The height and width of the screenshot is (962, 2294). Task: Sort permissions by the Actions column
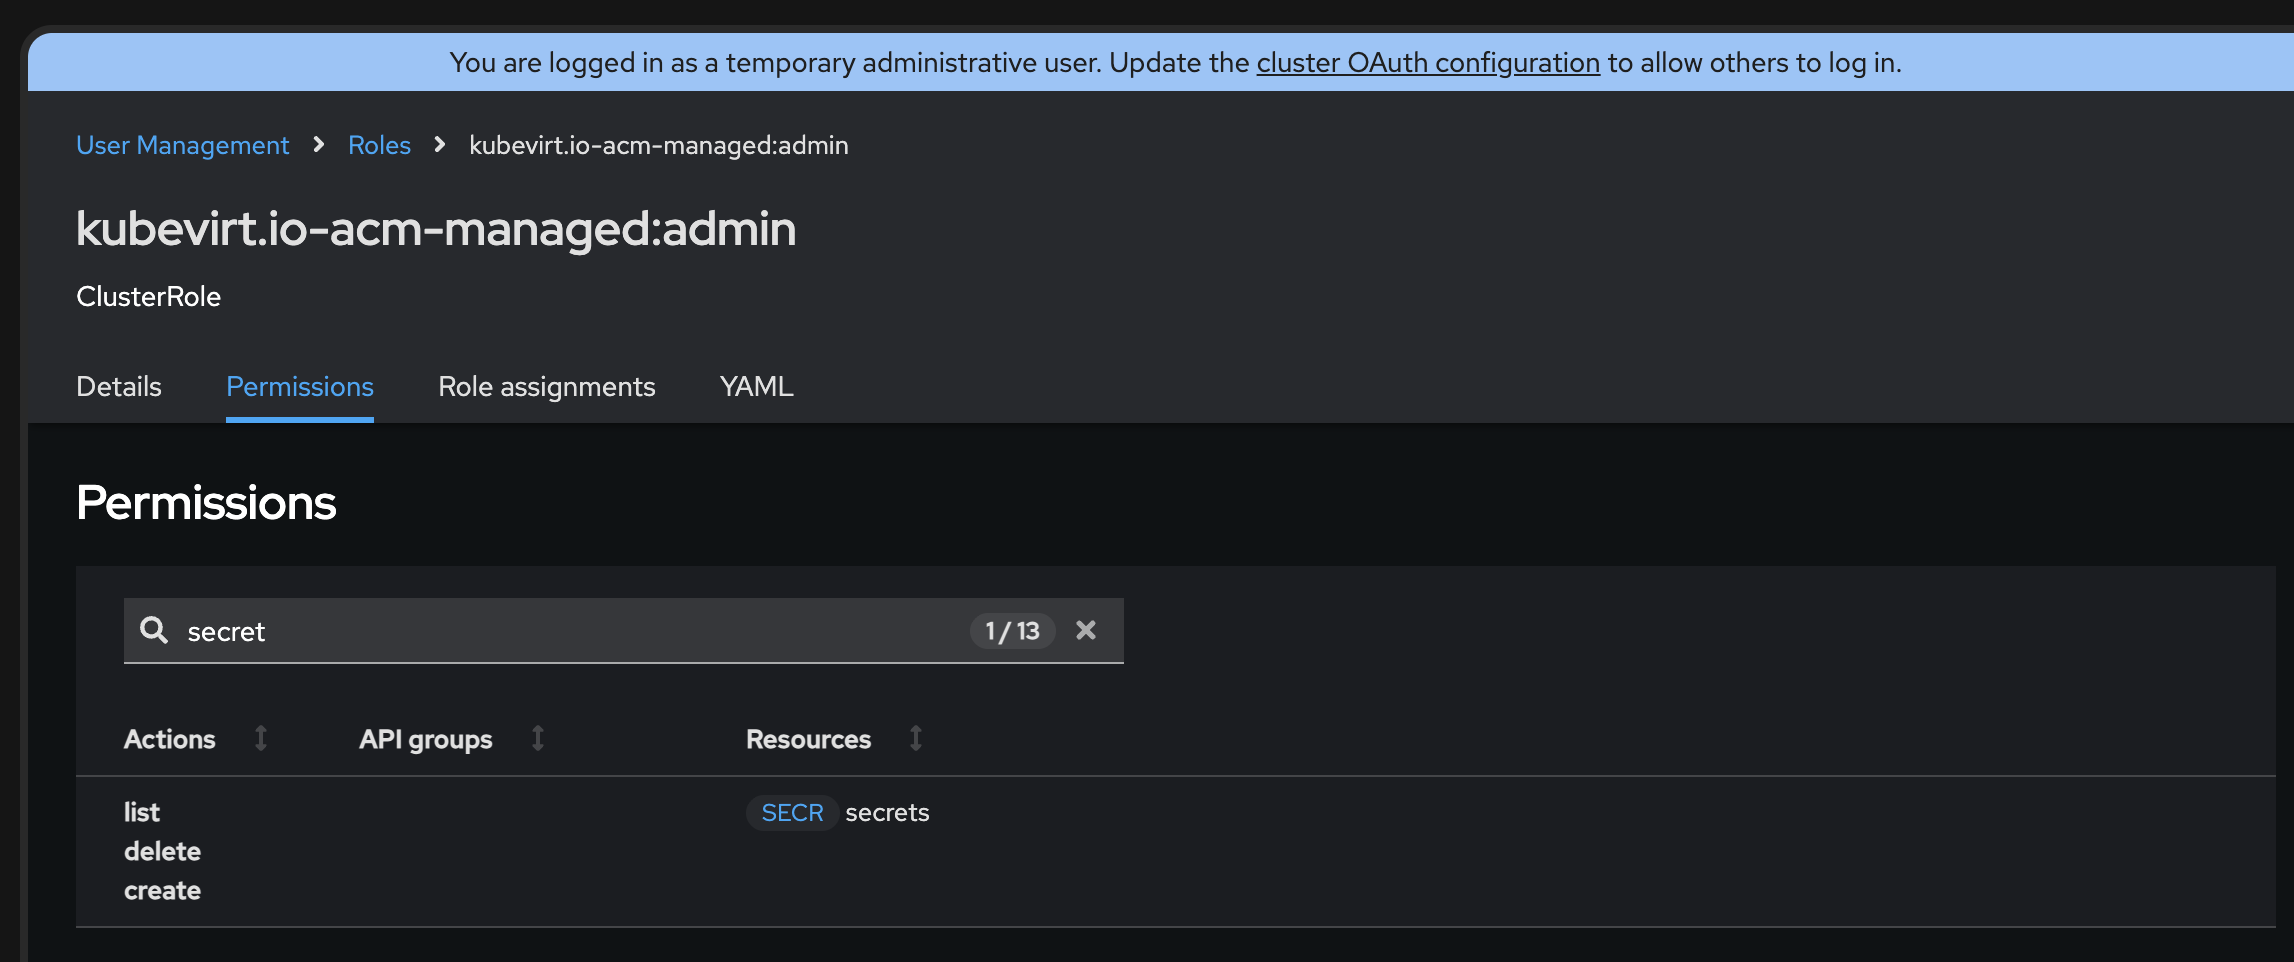point(261,738)
